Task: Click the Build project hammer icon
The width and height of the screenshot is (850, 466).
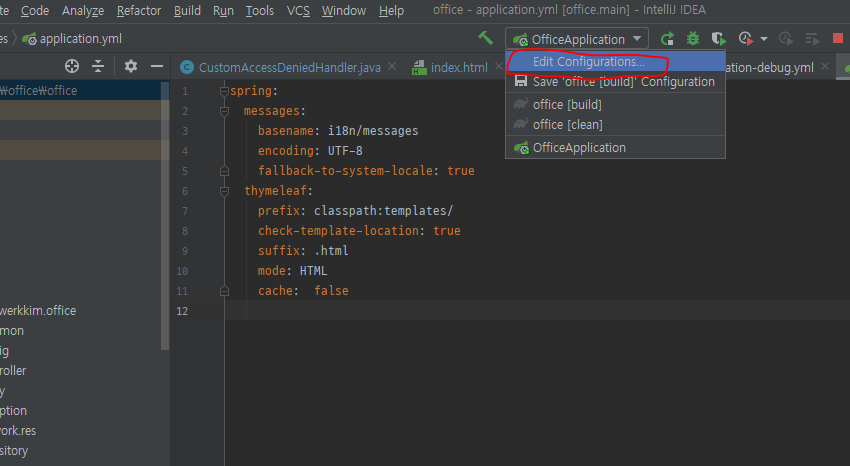Action: [x=485, y=38]
